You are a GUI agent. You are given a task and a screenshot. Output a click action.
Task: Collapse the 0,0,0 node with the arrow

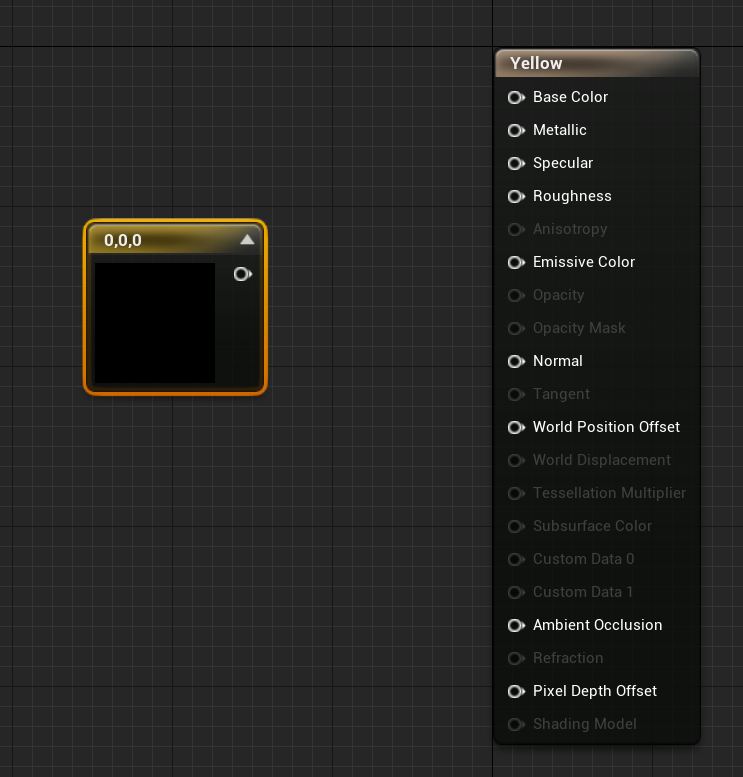point(247,240)
